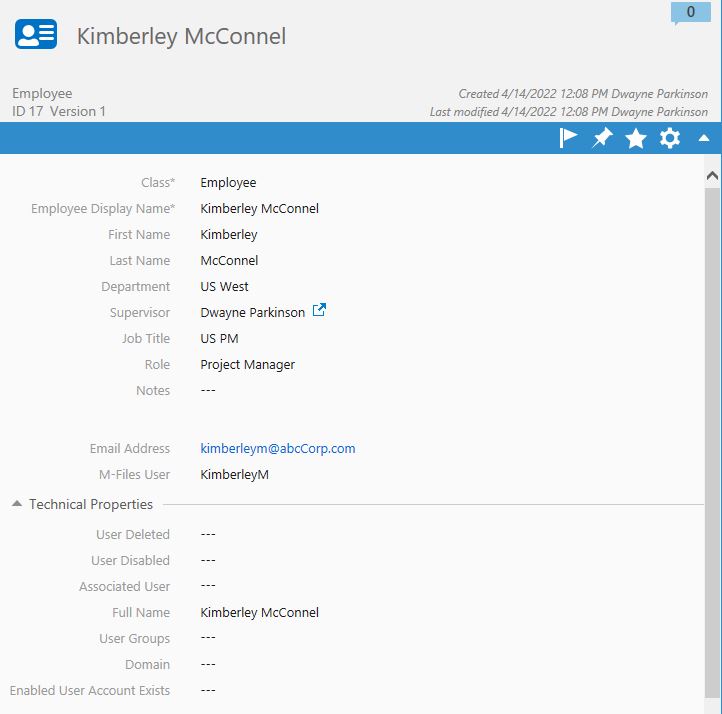Click the Last Name value McConnel
722x714 pixels.
click(x=229, y=261)
